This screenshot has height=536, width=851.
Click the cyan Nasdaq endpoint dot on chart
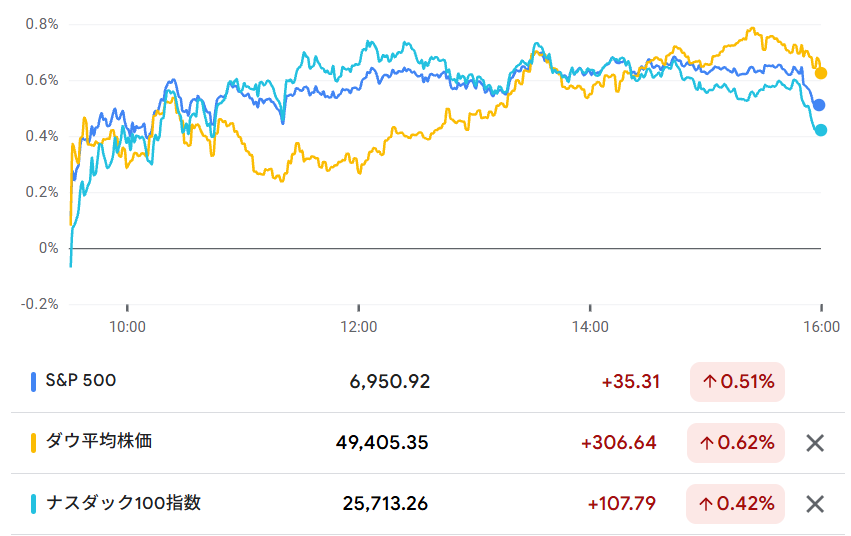[x=821, y=130]
